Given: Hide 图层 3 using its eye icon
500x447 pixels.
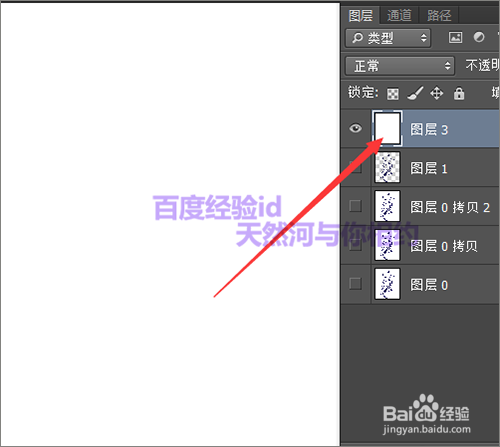Looking at the screenshot, I should [x=356, y=128].
